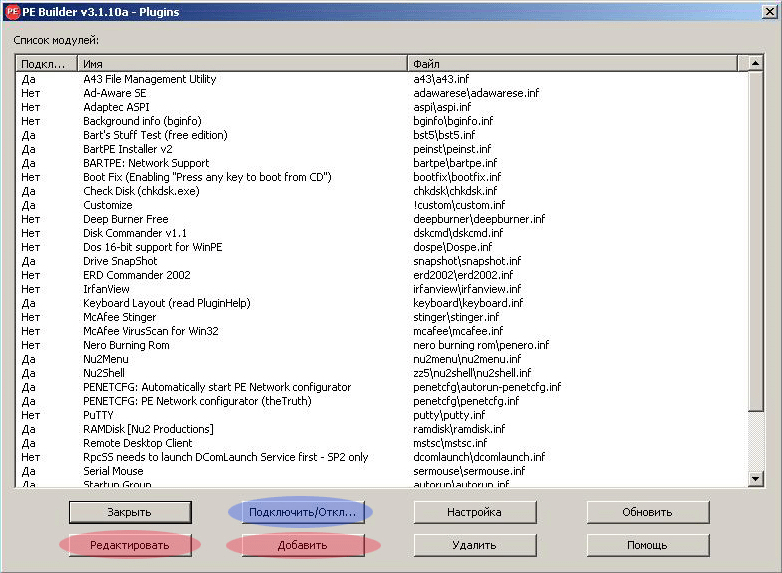Click file path bootfix\bootfix.inf
The width and height of the screenshot is (782, 573).
coord(457,177)
